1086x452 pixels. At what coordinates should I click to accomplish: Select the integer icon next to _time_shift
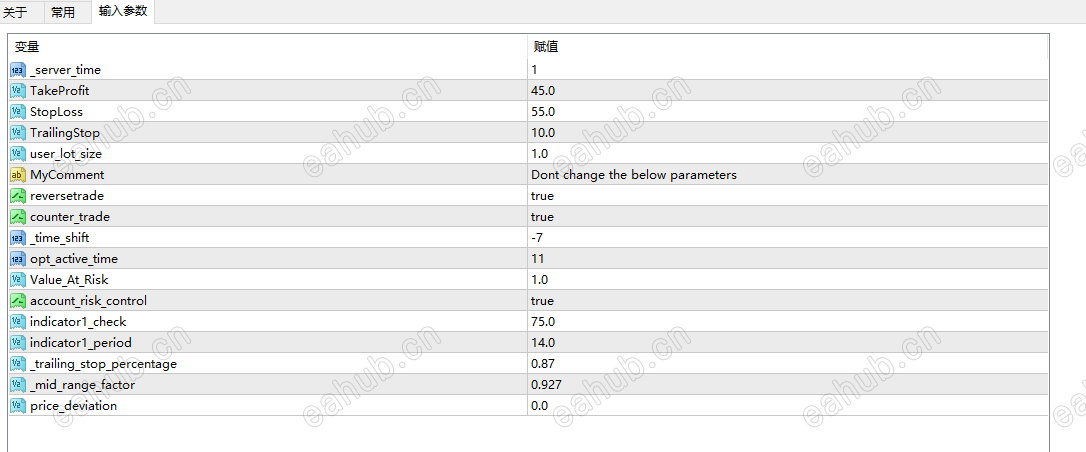click(18, 237)
